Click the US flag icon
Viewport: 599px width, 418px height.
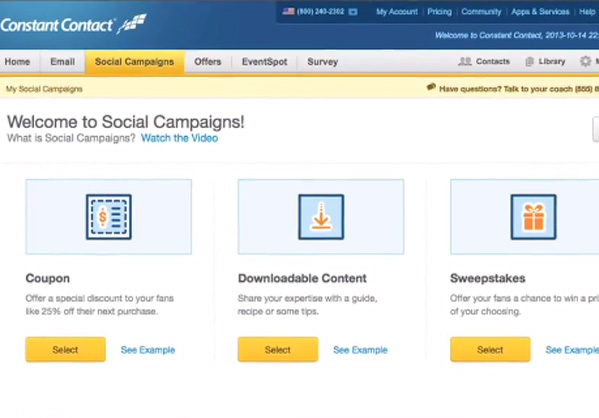(x=288, y=11)
